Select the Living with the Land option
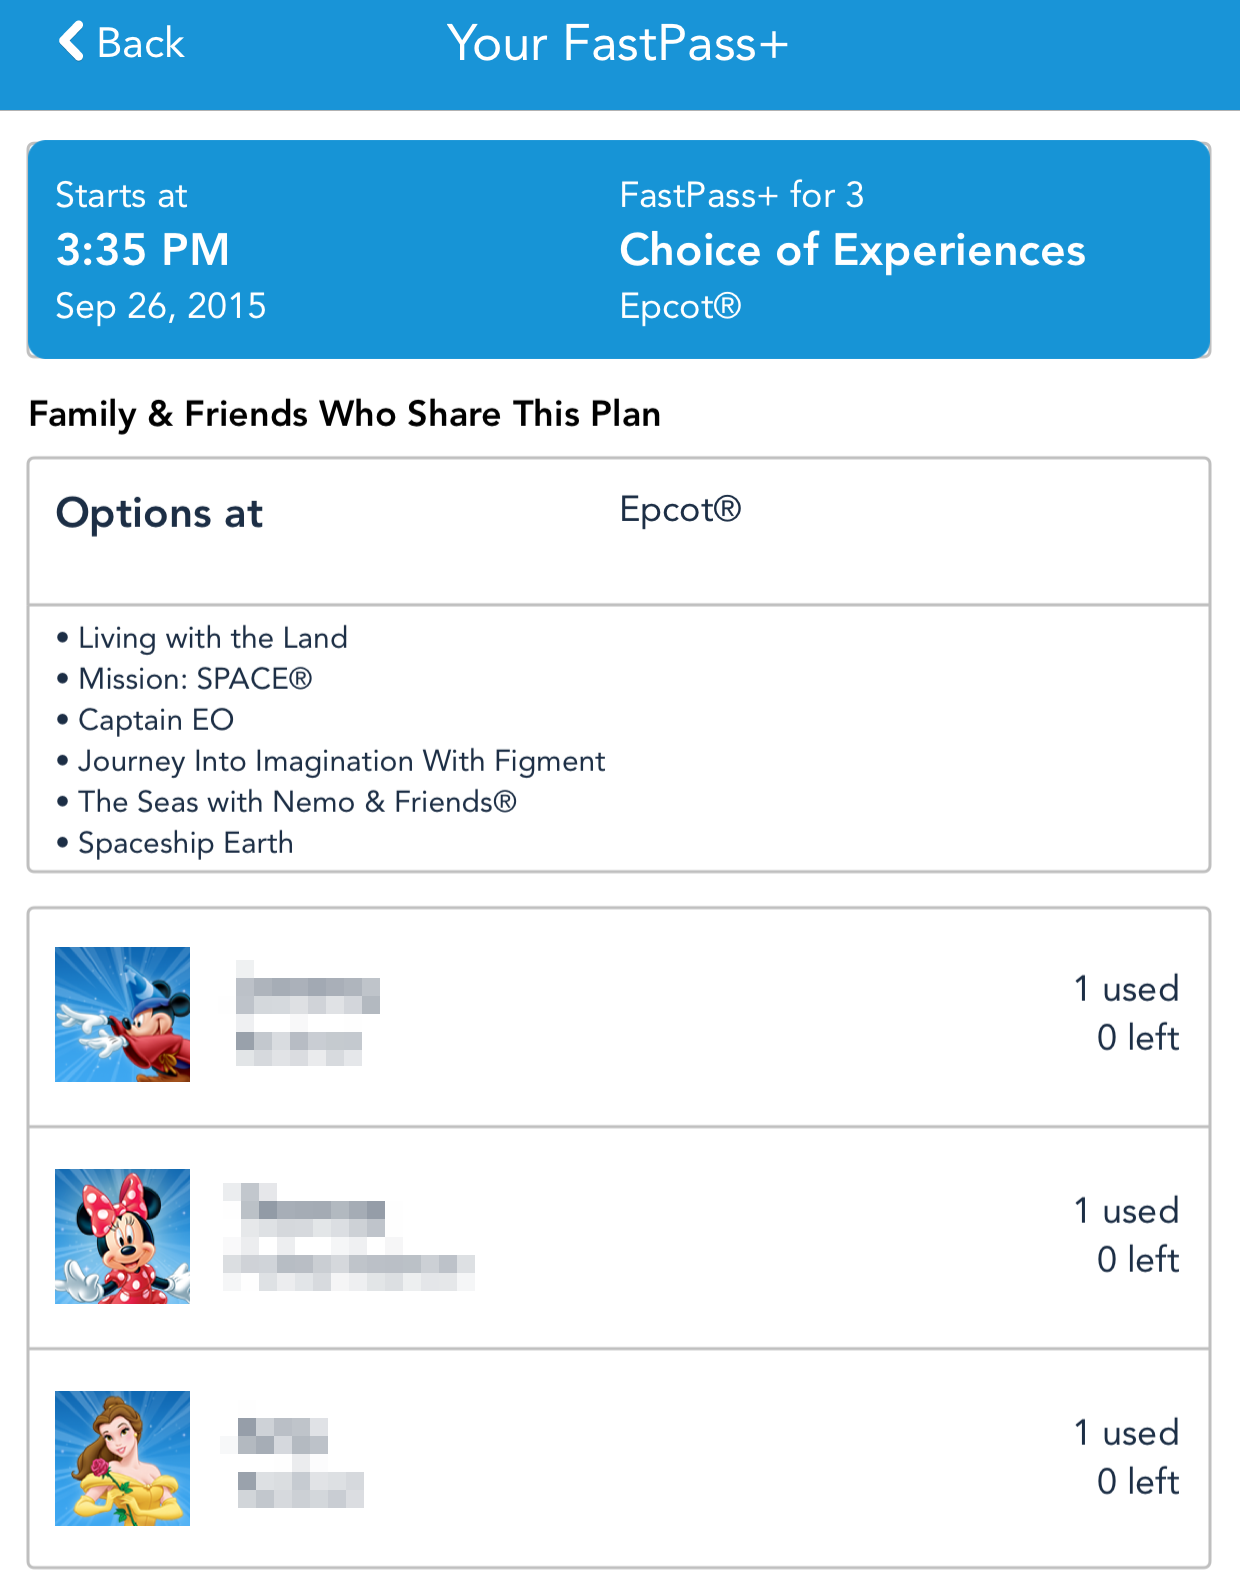 click(213, 638)
